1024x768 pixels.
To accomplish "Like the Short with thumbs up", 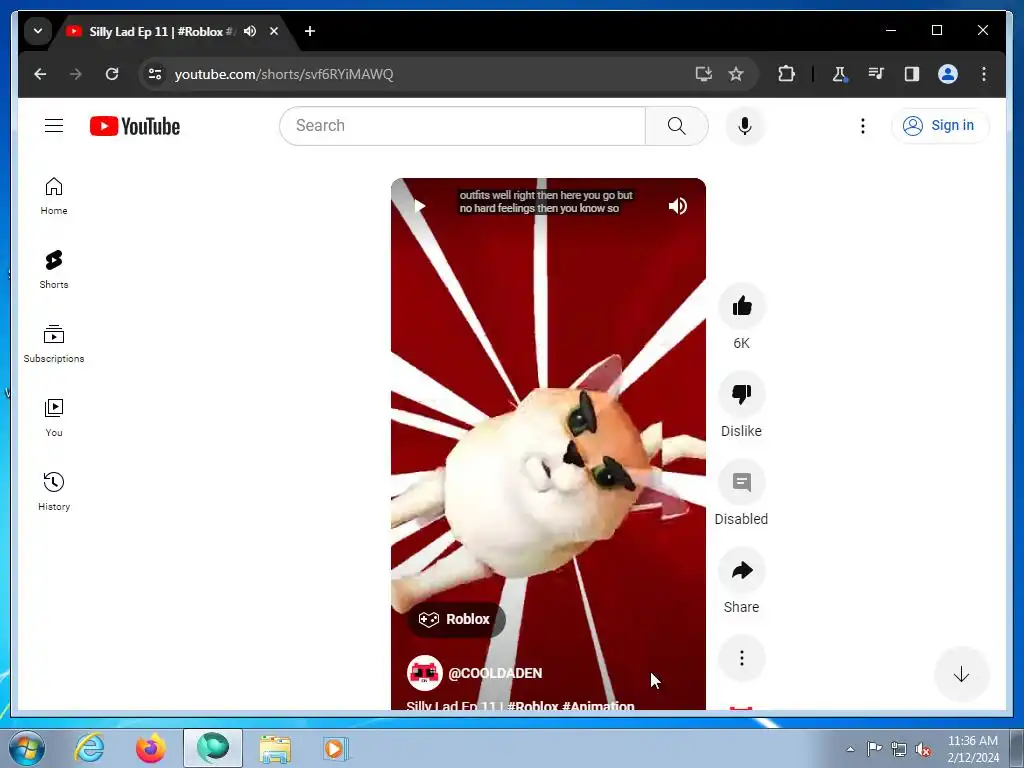I will pyautogui.click(x=741, y=306).
